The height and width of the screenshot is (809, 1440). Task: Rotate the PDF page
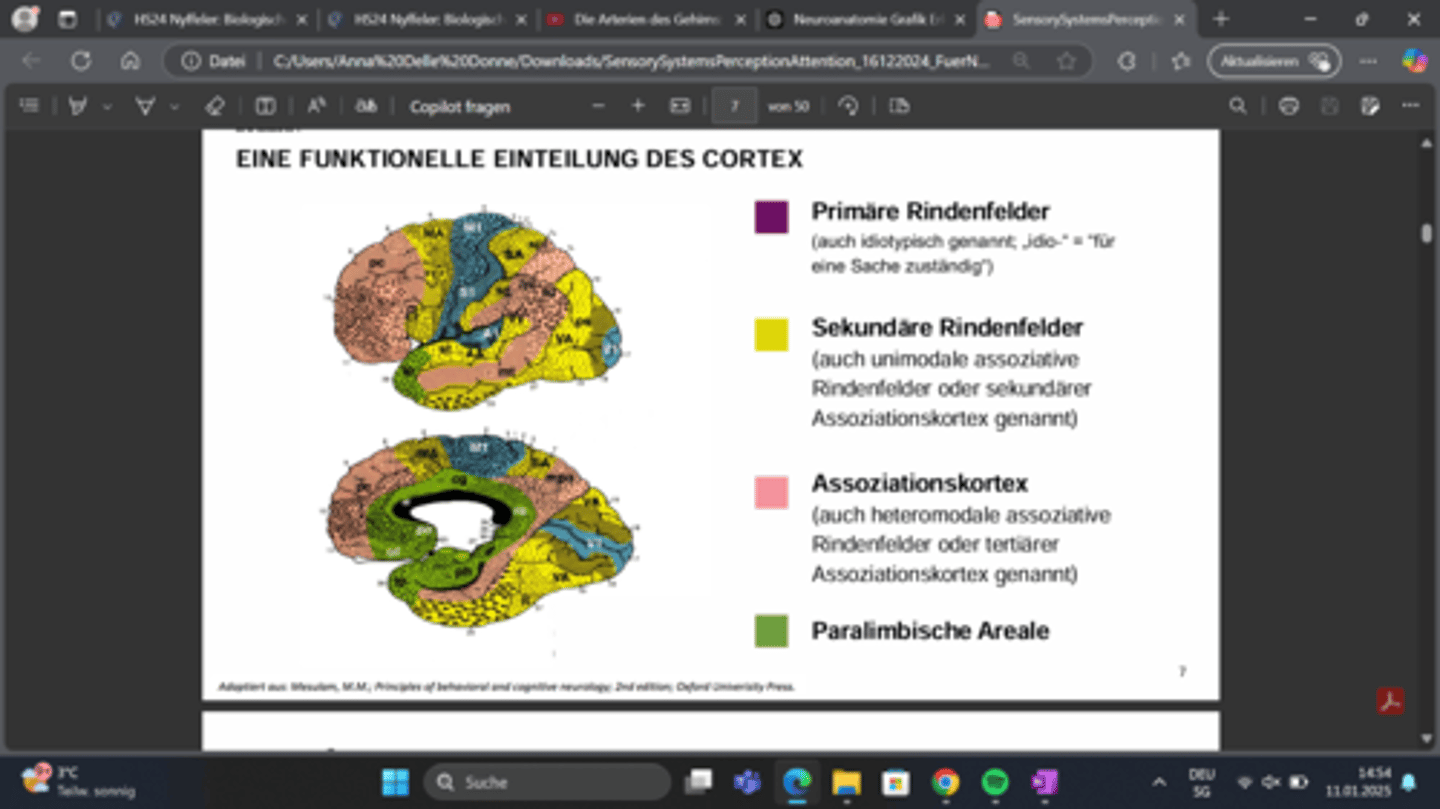(x=849, y=106)
